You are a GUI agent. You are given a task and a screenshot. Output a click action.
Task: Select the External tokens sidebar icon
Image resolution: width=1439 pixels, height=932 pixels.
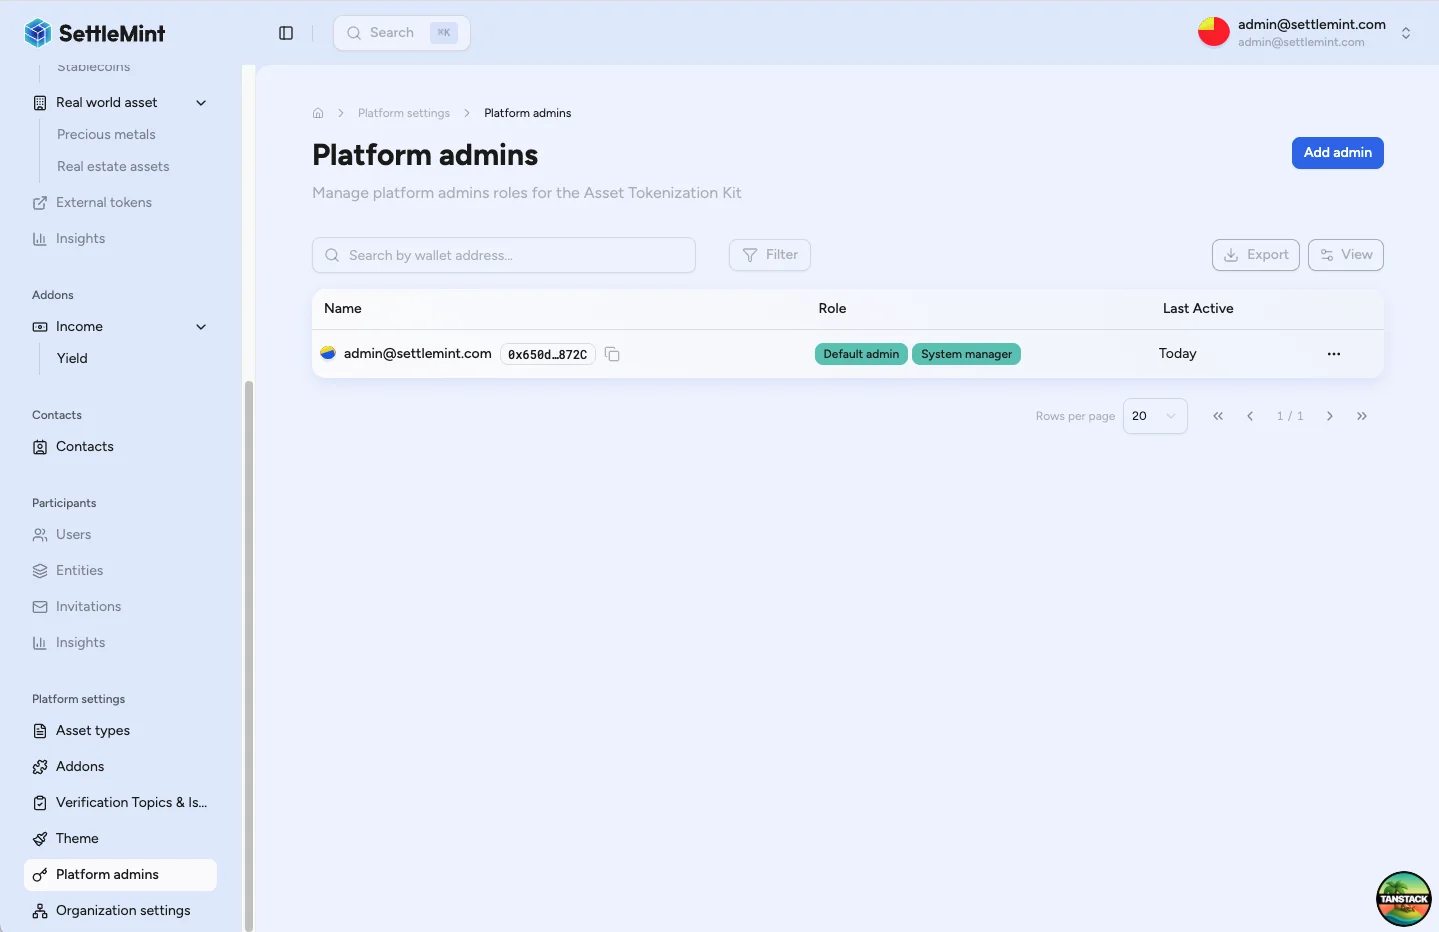click(x=37, y=202)
